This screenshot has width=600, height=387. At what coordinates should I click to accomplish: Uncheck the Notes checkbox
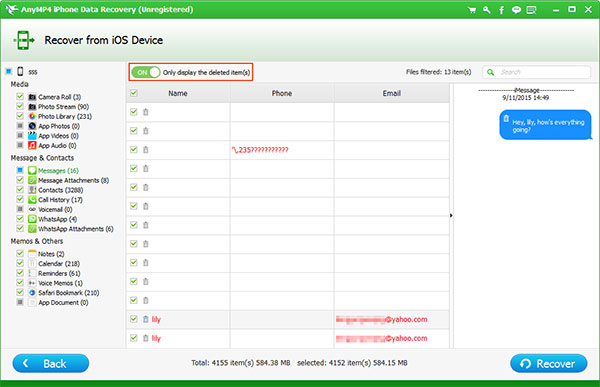[x=20, y=253]
